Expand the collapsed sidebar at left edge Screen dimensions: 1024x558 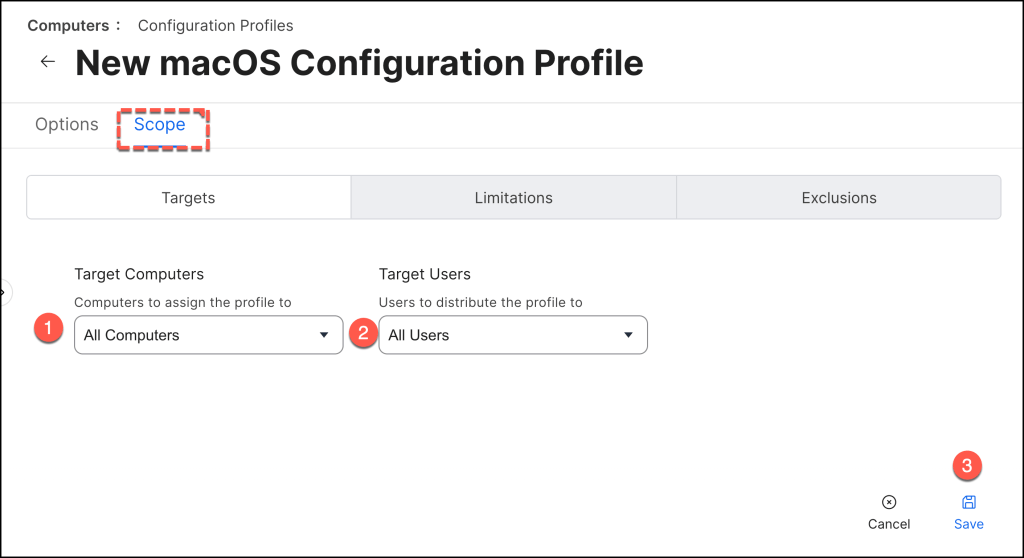click(4, 293)
